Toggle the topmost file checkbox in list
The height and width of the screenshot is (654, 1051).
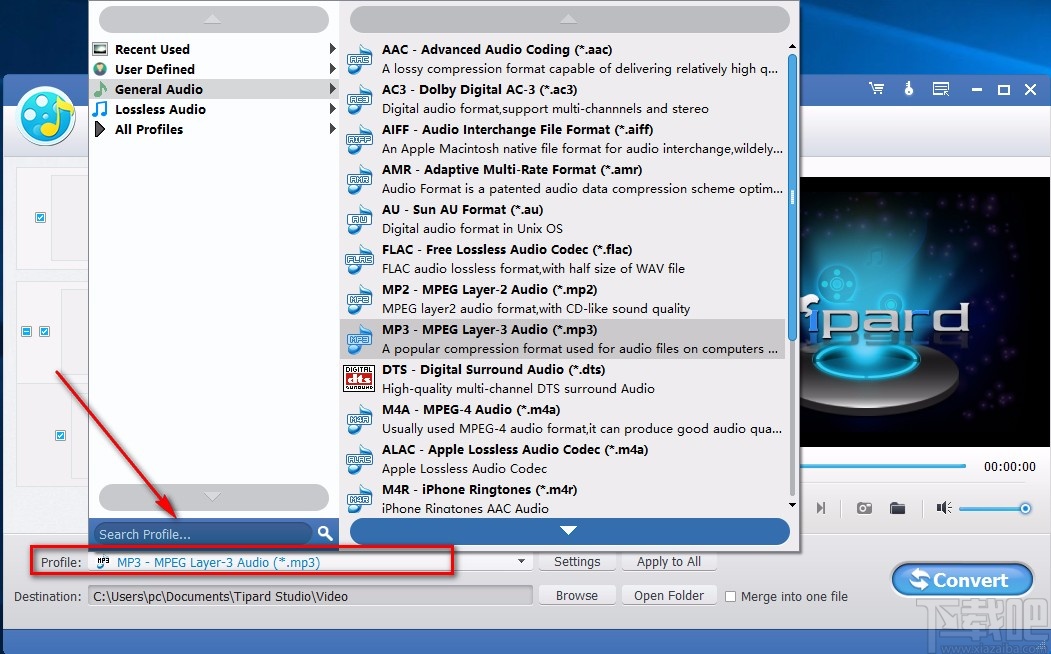[x=40, y=217]
